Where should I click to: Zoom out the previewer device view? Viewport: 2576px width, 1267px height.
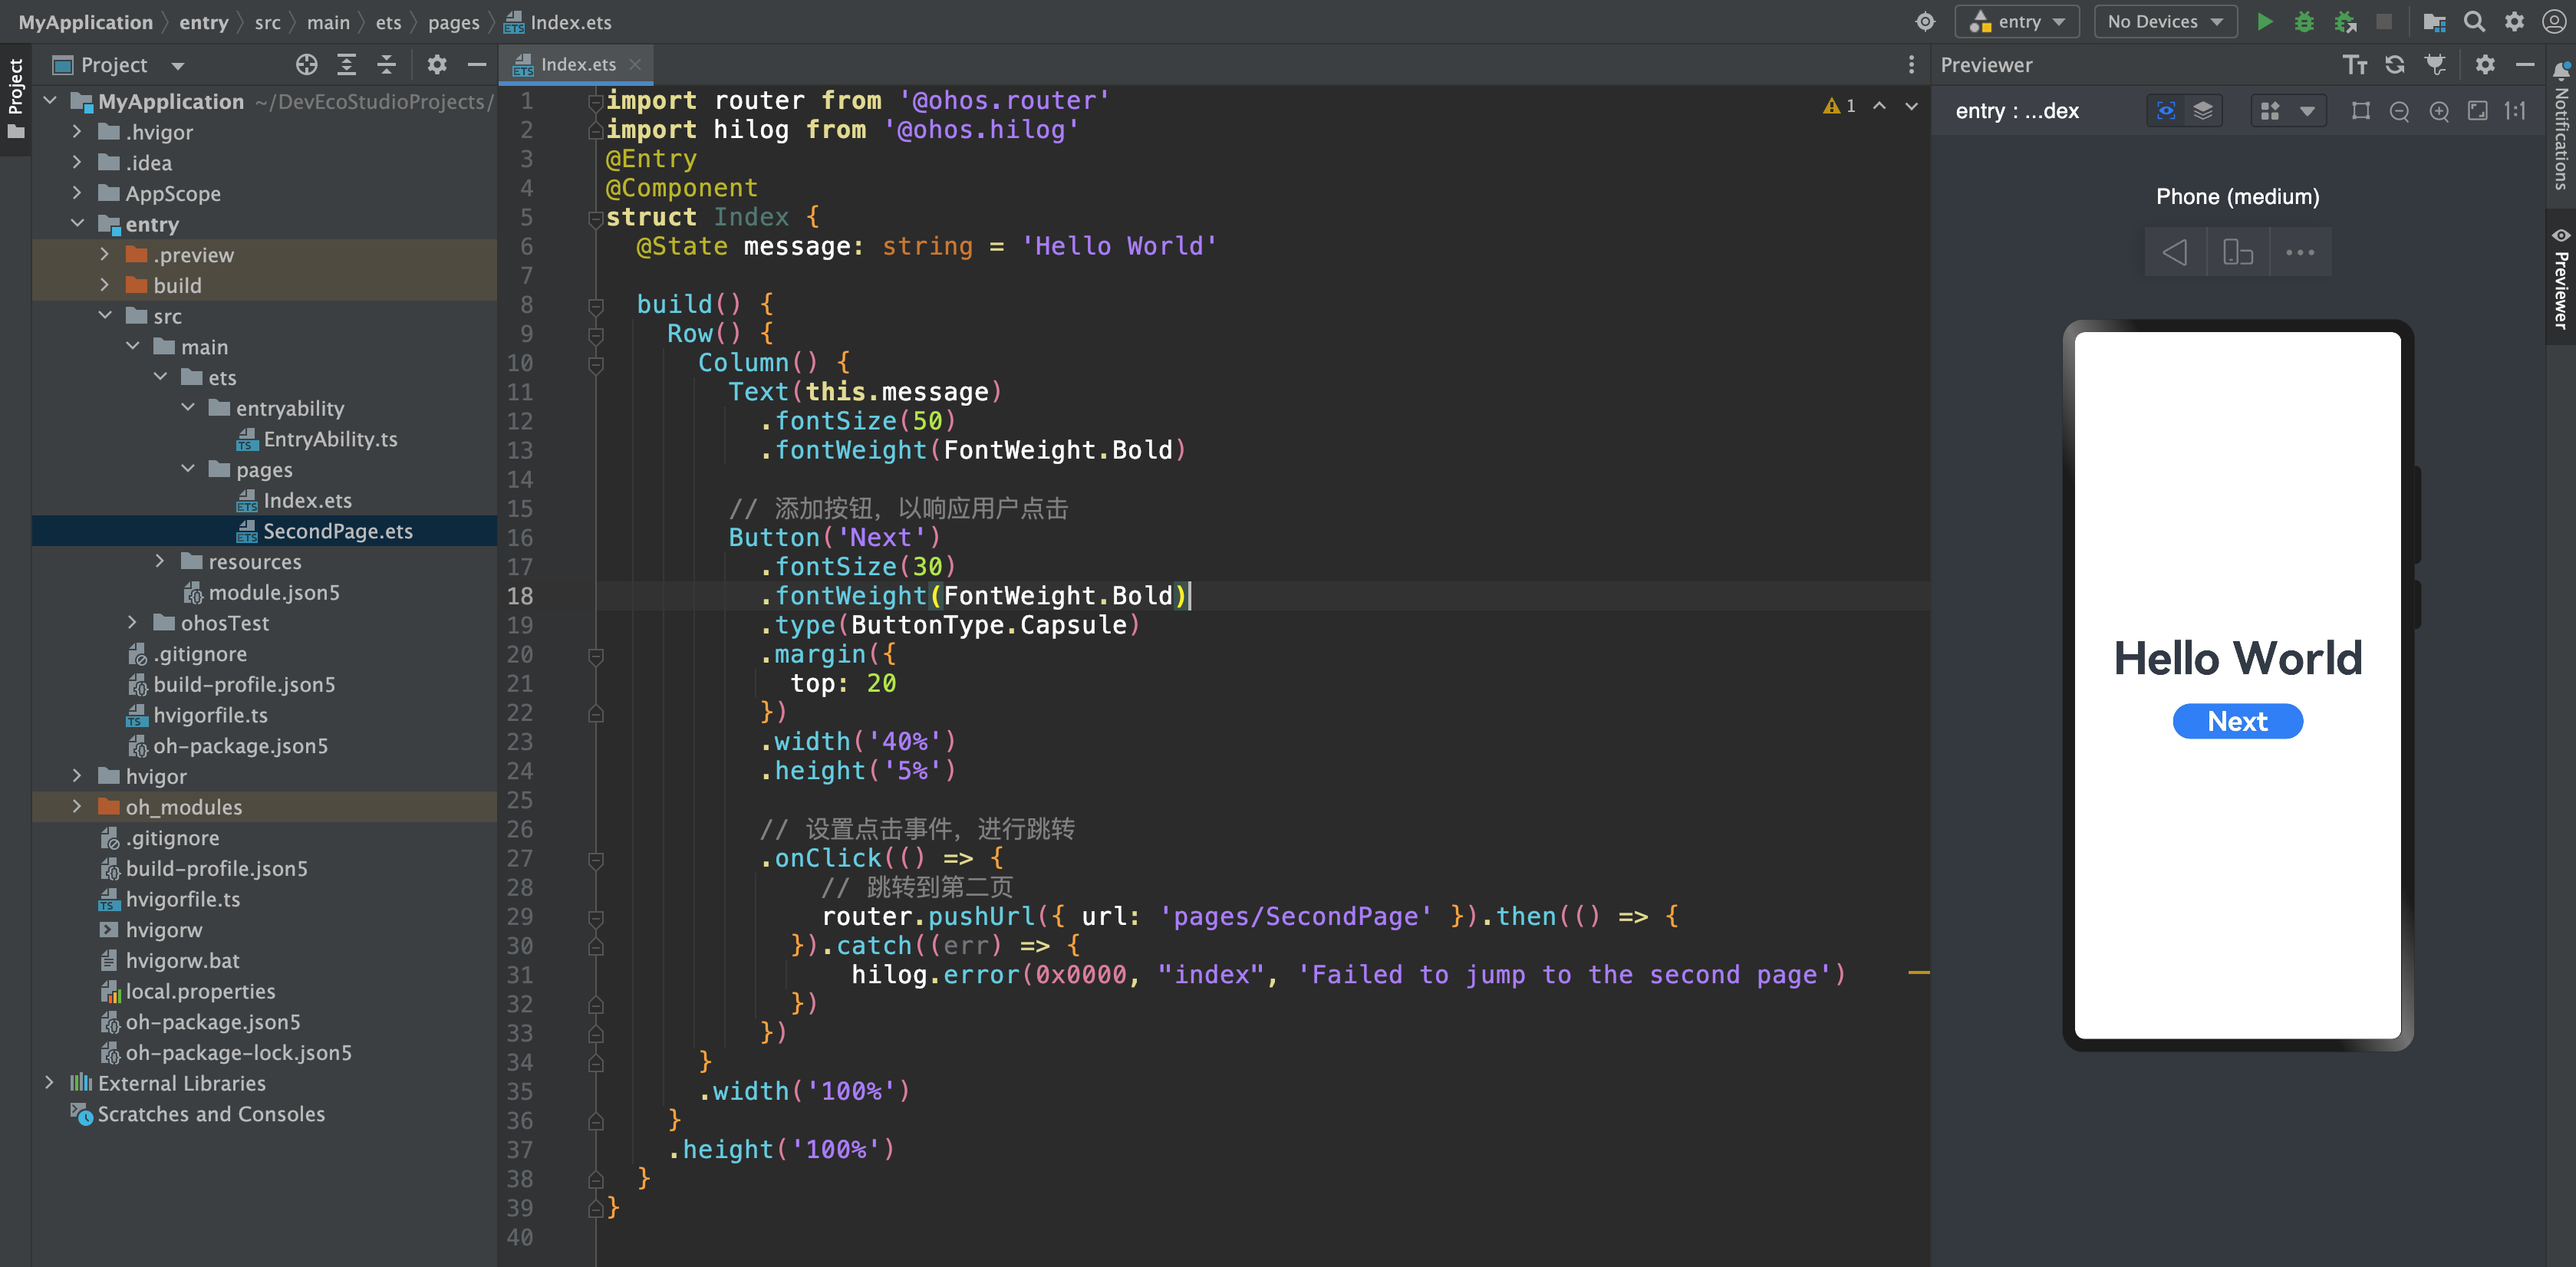click(2399, 111)
